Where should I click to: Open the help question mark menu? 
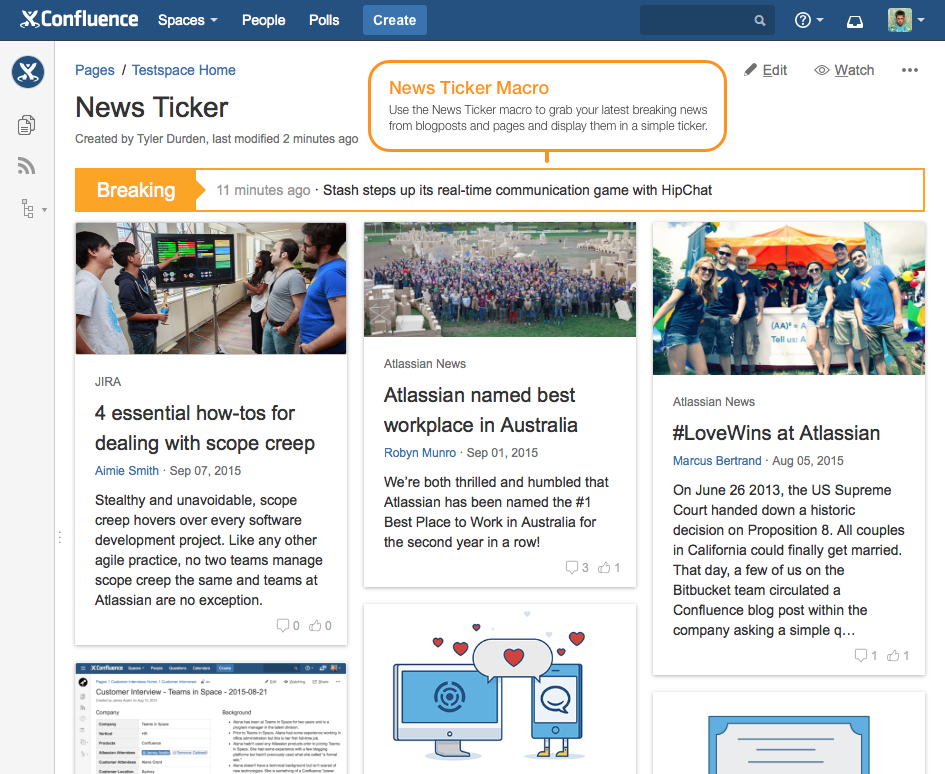coord(808,20)
